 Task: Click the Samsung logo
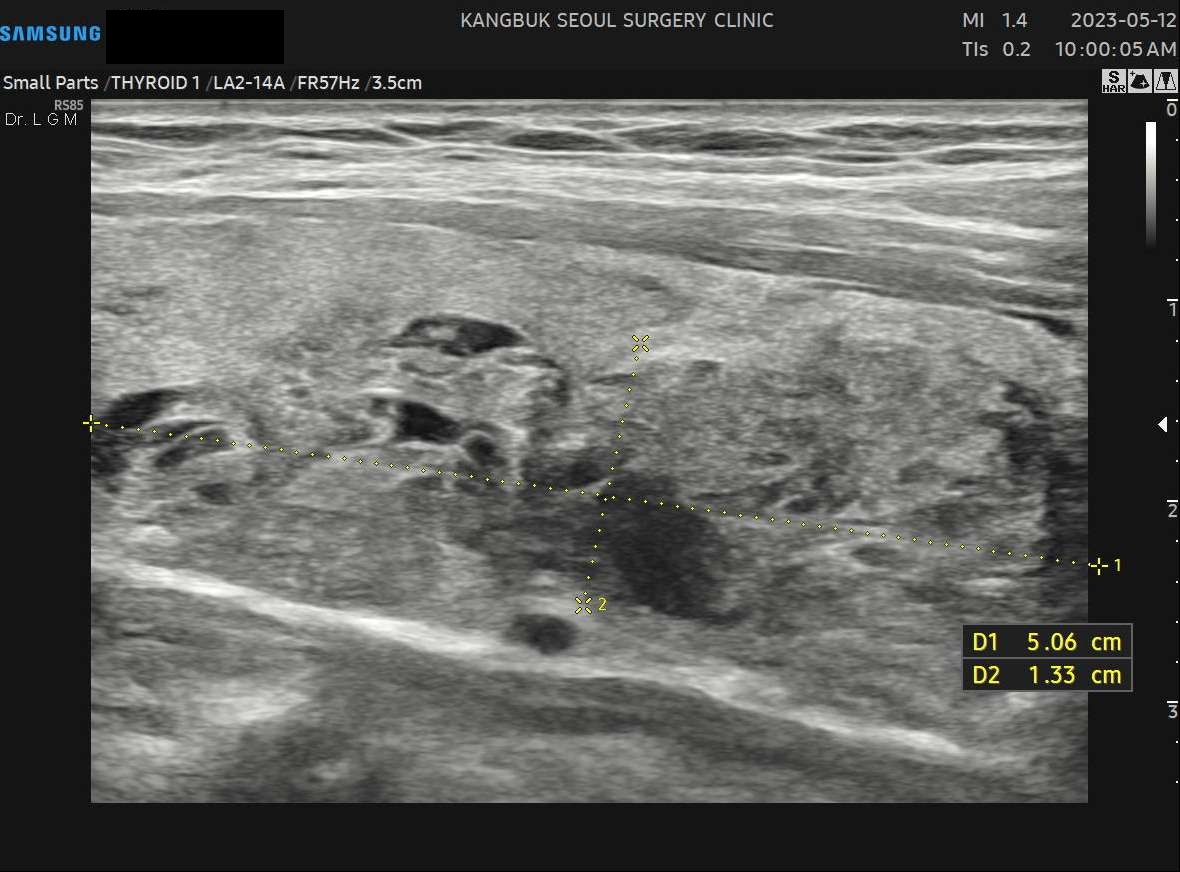[x=50, y=33]
